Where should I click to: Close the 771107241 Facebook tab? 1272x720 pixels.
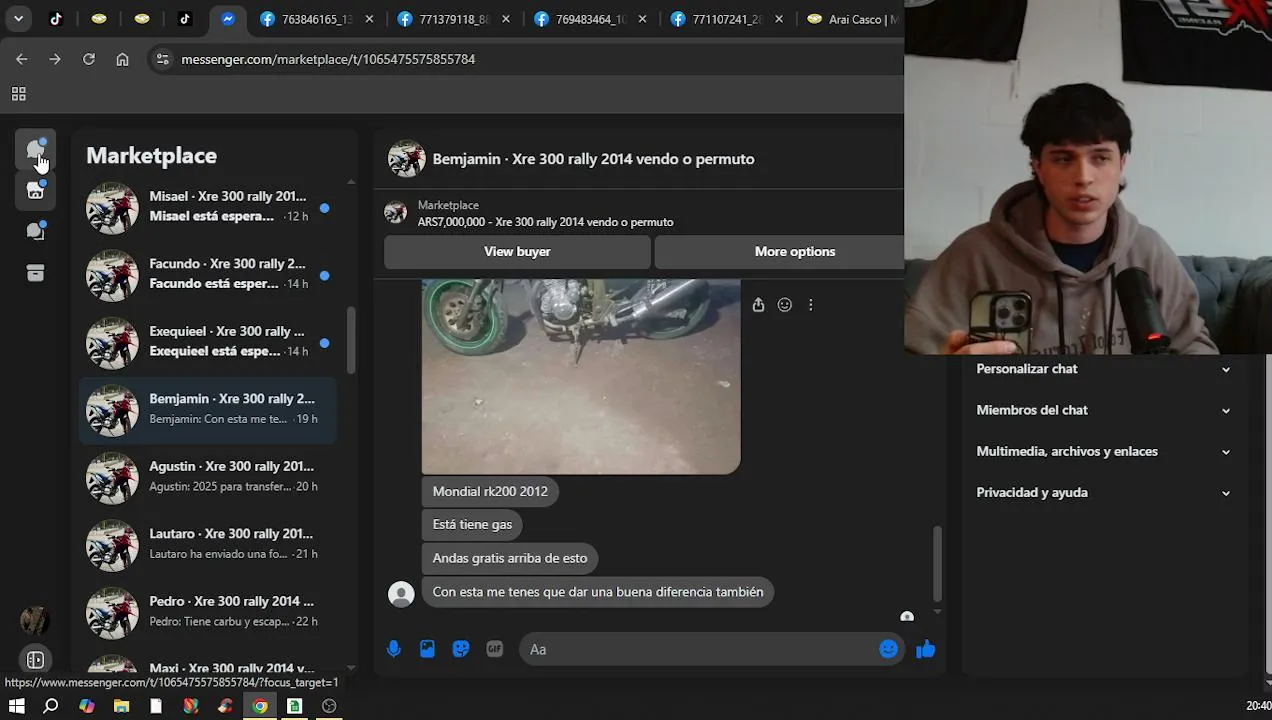pyautogui.click(x=779, y=19)
